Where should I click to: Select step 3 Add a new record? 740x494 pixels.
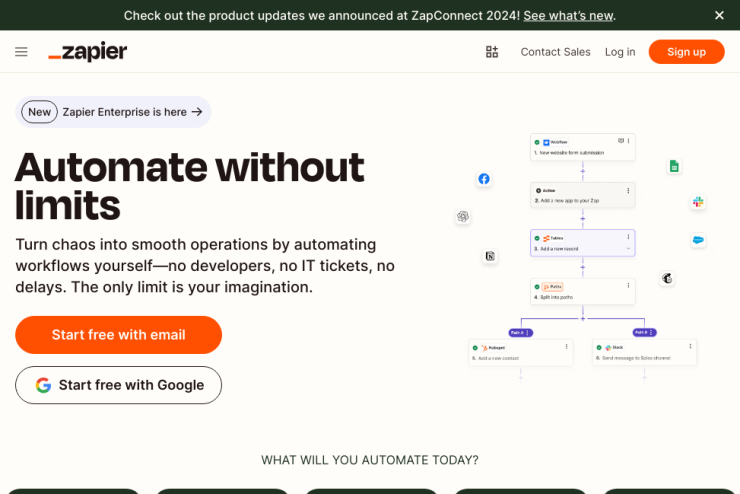pos(582,243)
